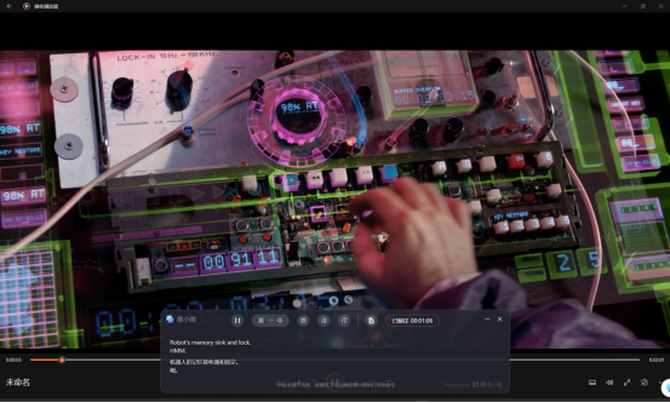Open the volume speaker icon
The image size is (670, 403).
pyautogui.click(x=610, y=382)
